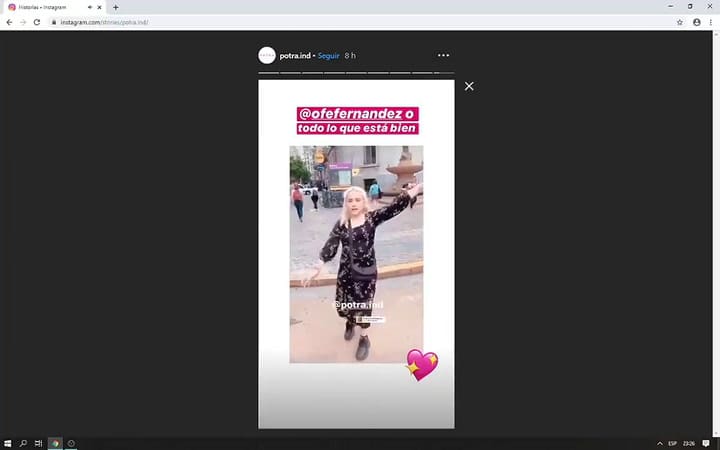Click the story segment progress bar

pos(356,73)
